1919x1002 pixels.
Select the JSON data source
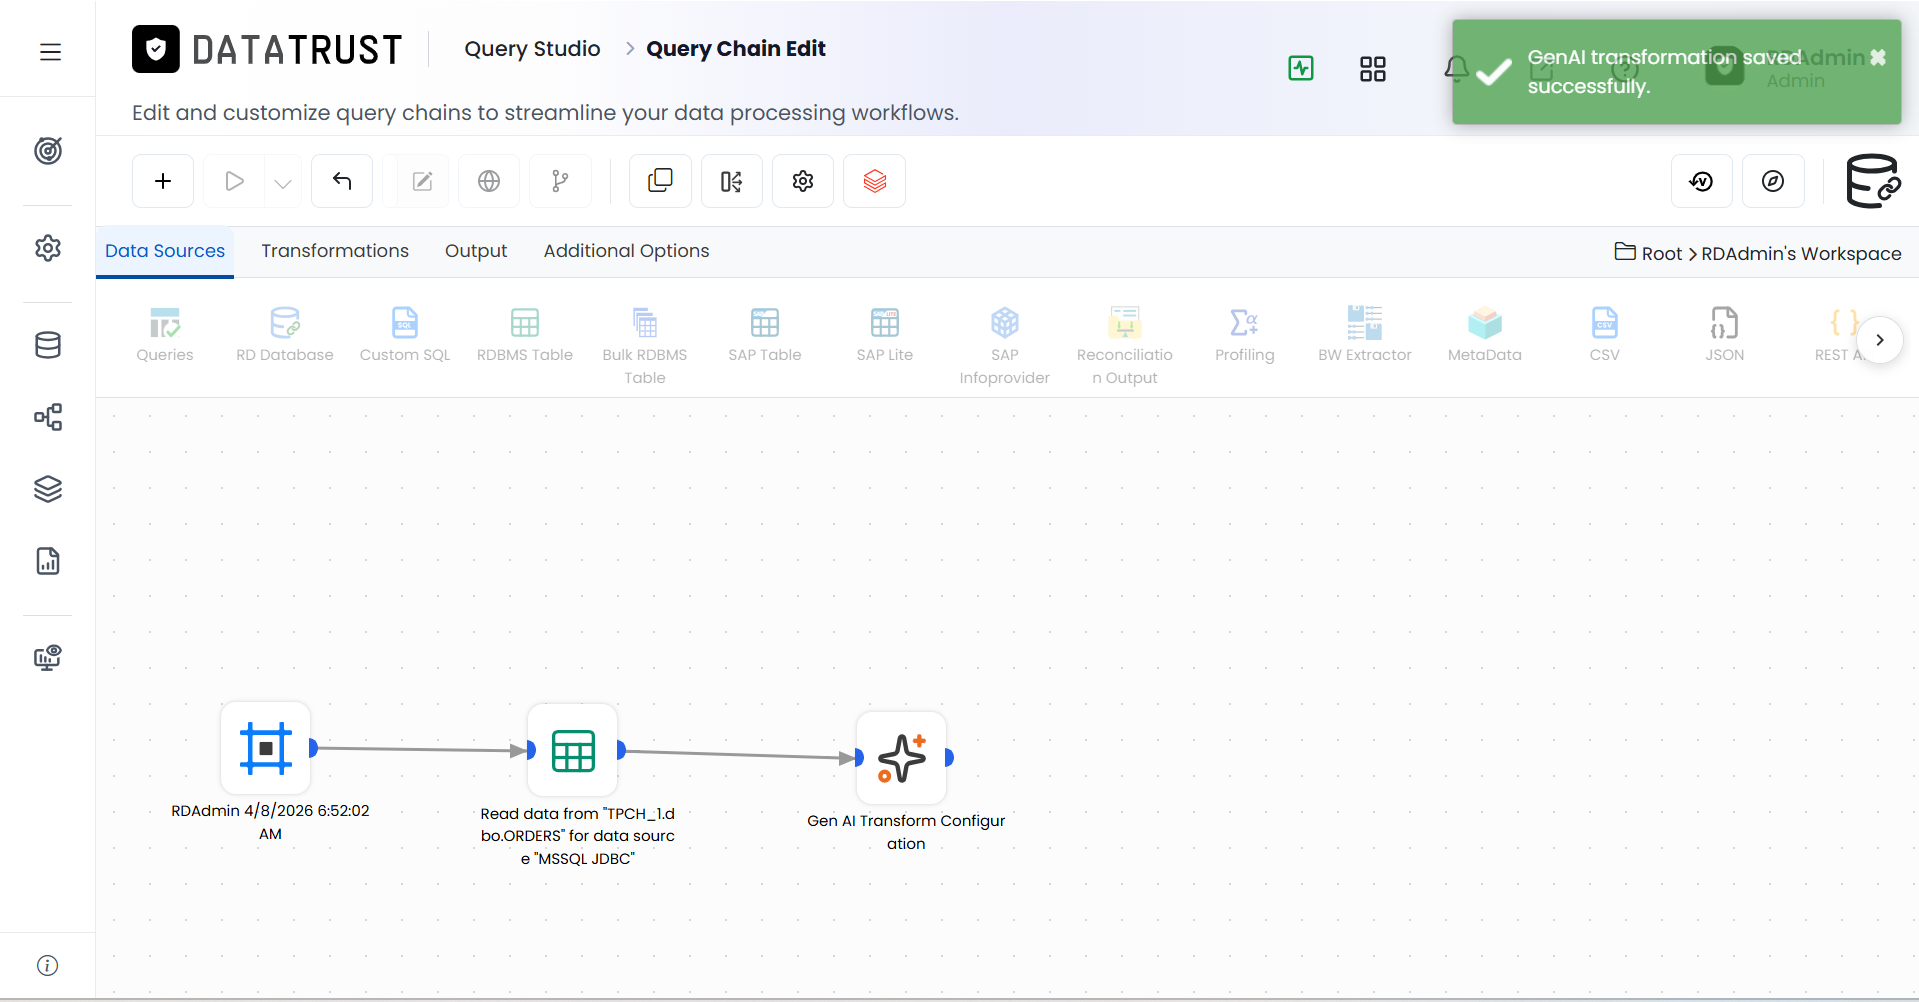click(x=1725, y=335)
